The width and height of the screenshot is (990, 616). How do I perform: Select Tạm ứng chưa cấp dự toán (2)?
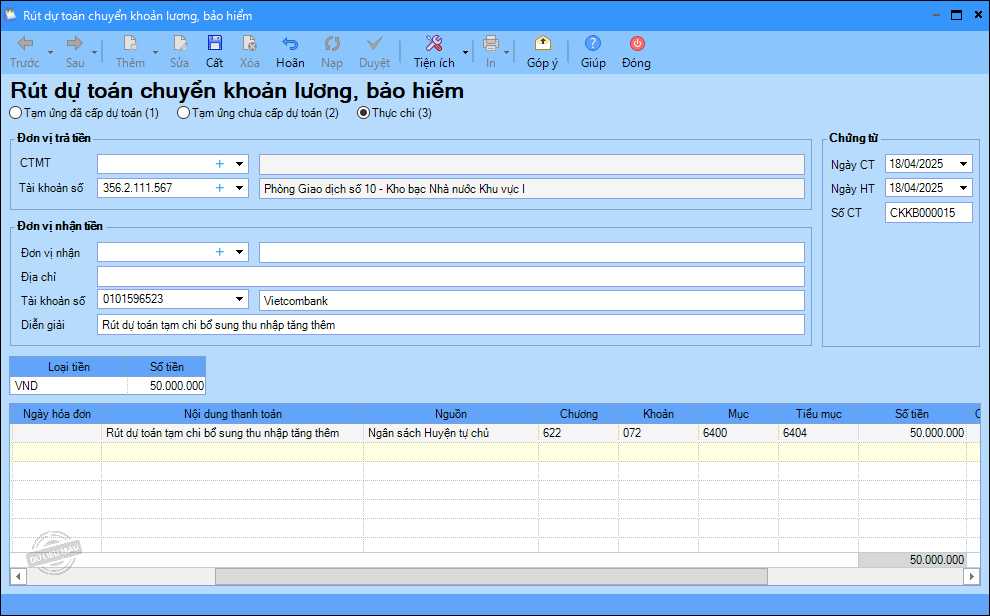258,114
